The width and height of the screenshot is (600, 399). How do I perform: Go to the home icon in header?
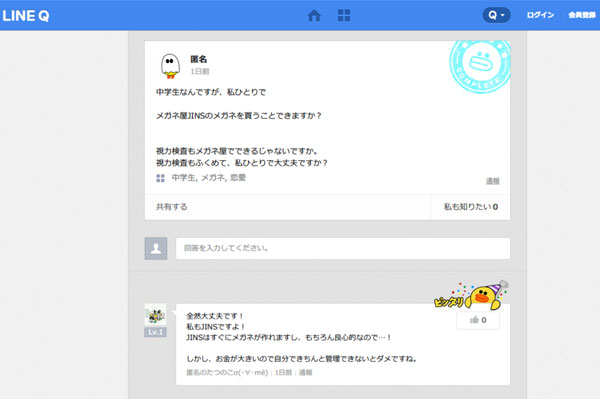(314, 16)
